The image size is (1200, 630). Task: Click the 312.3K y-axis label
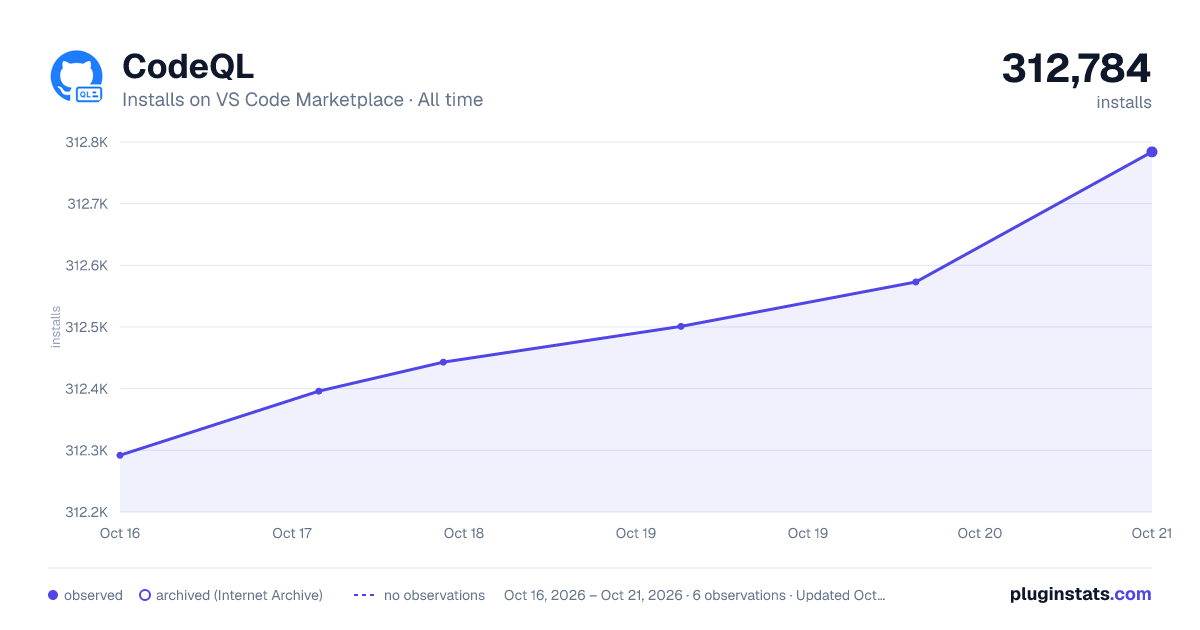click(87, 451)
